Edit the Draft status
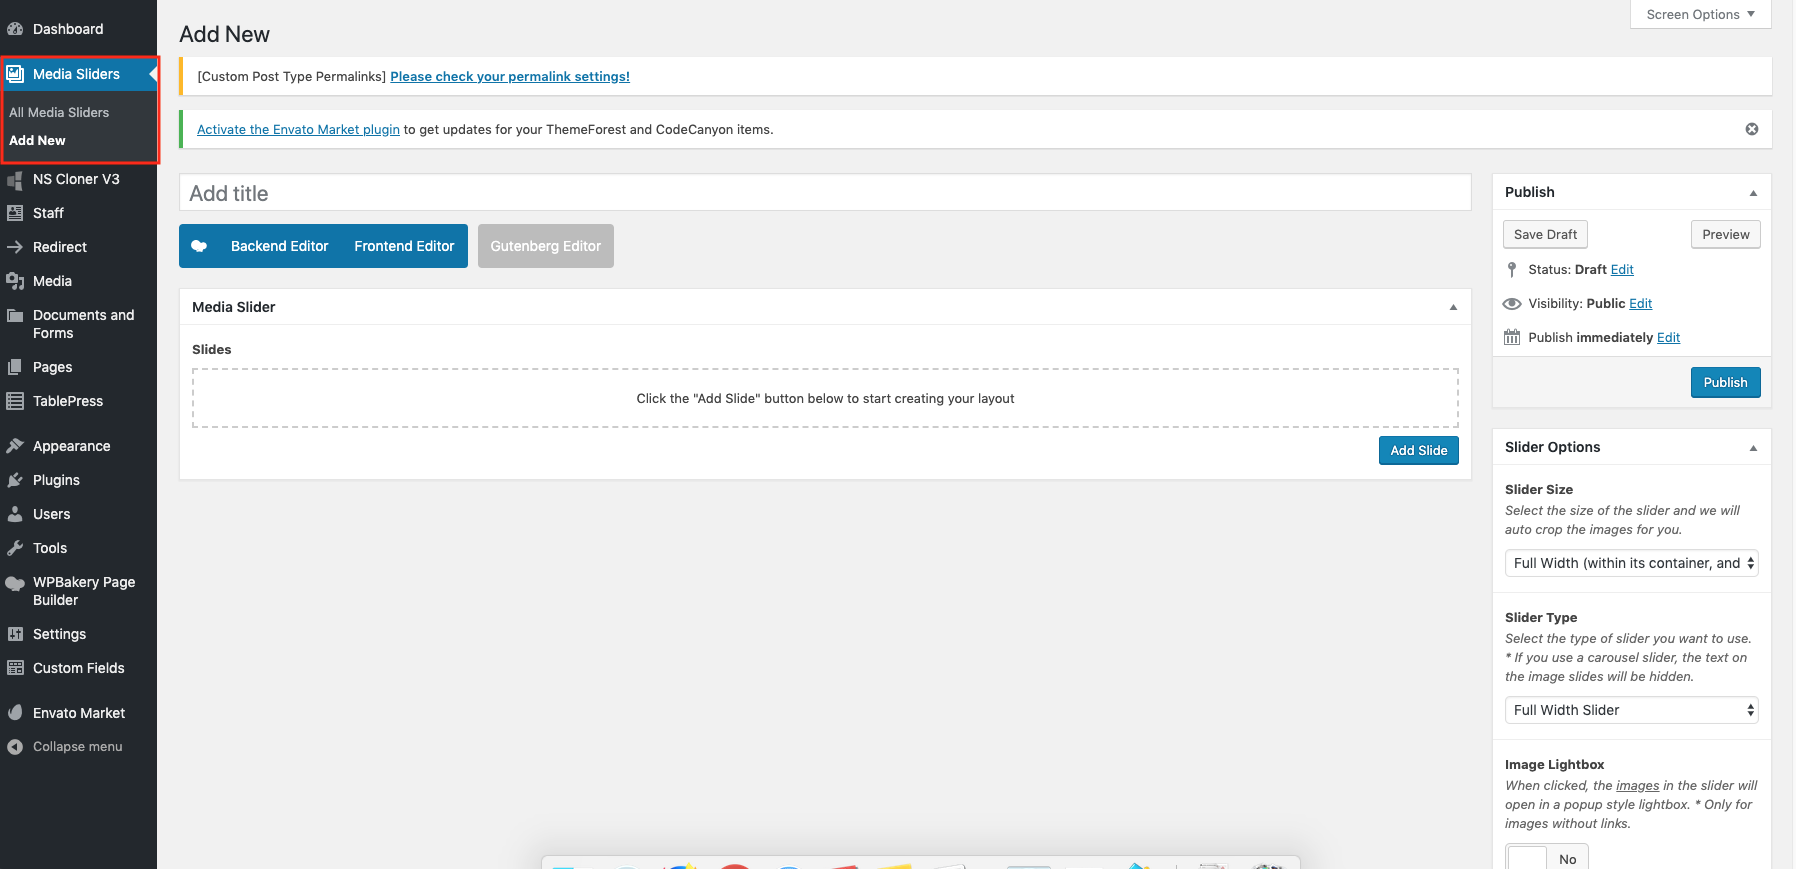Screen dimensions: 1796x869 click(1622, 270)
